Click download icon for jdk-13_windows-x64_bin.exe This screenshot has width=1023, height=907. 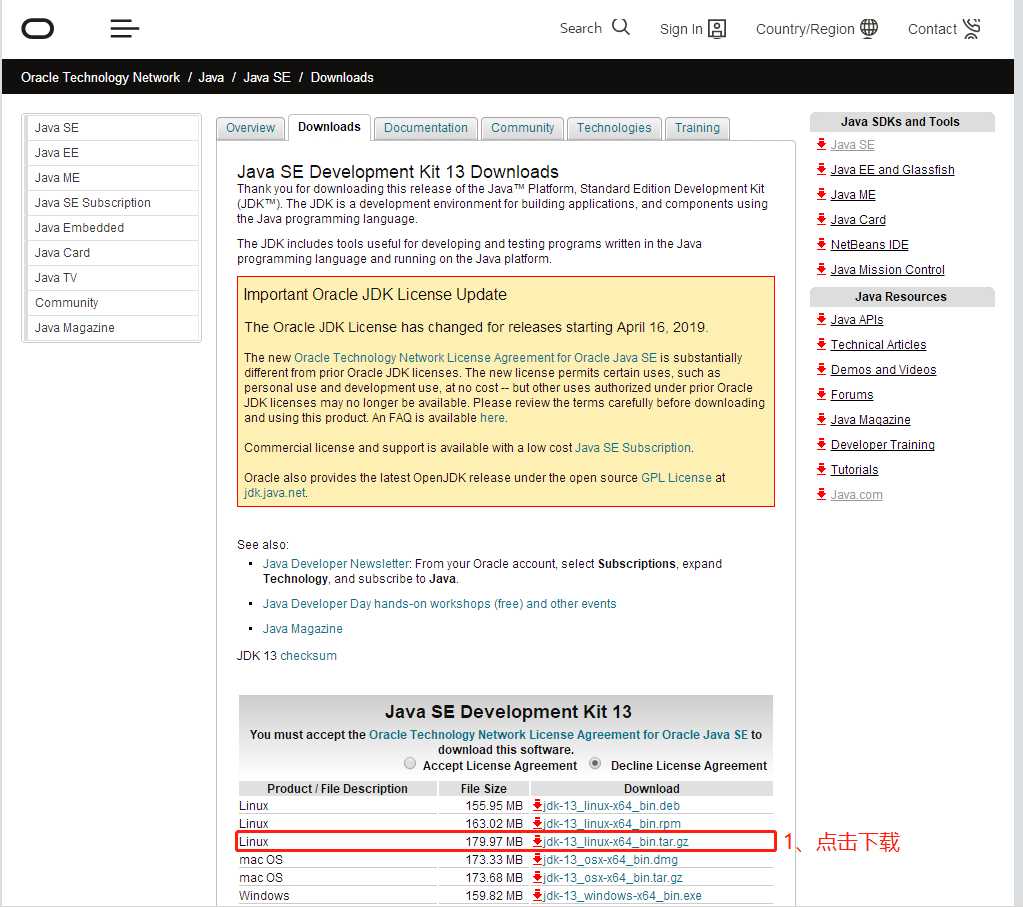click(538, 895)
